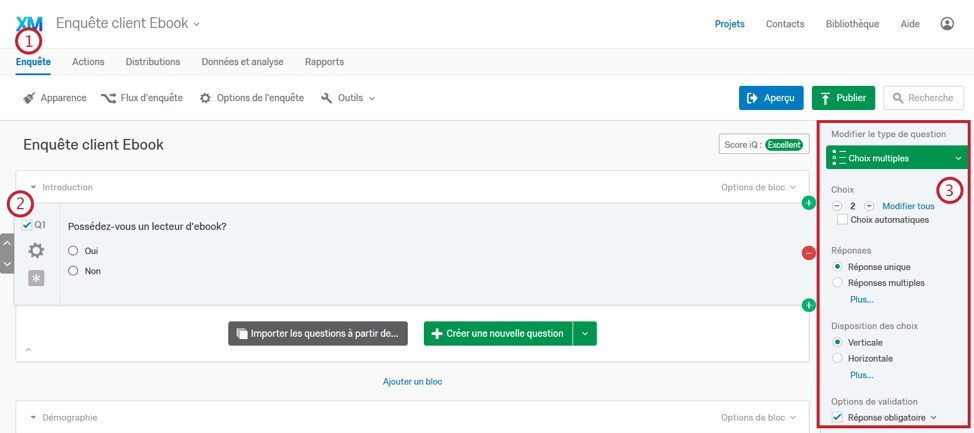974x433 pixels.
Task: Go to Contacts in top menu
Action: click(785, 24)
